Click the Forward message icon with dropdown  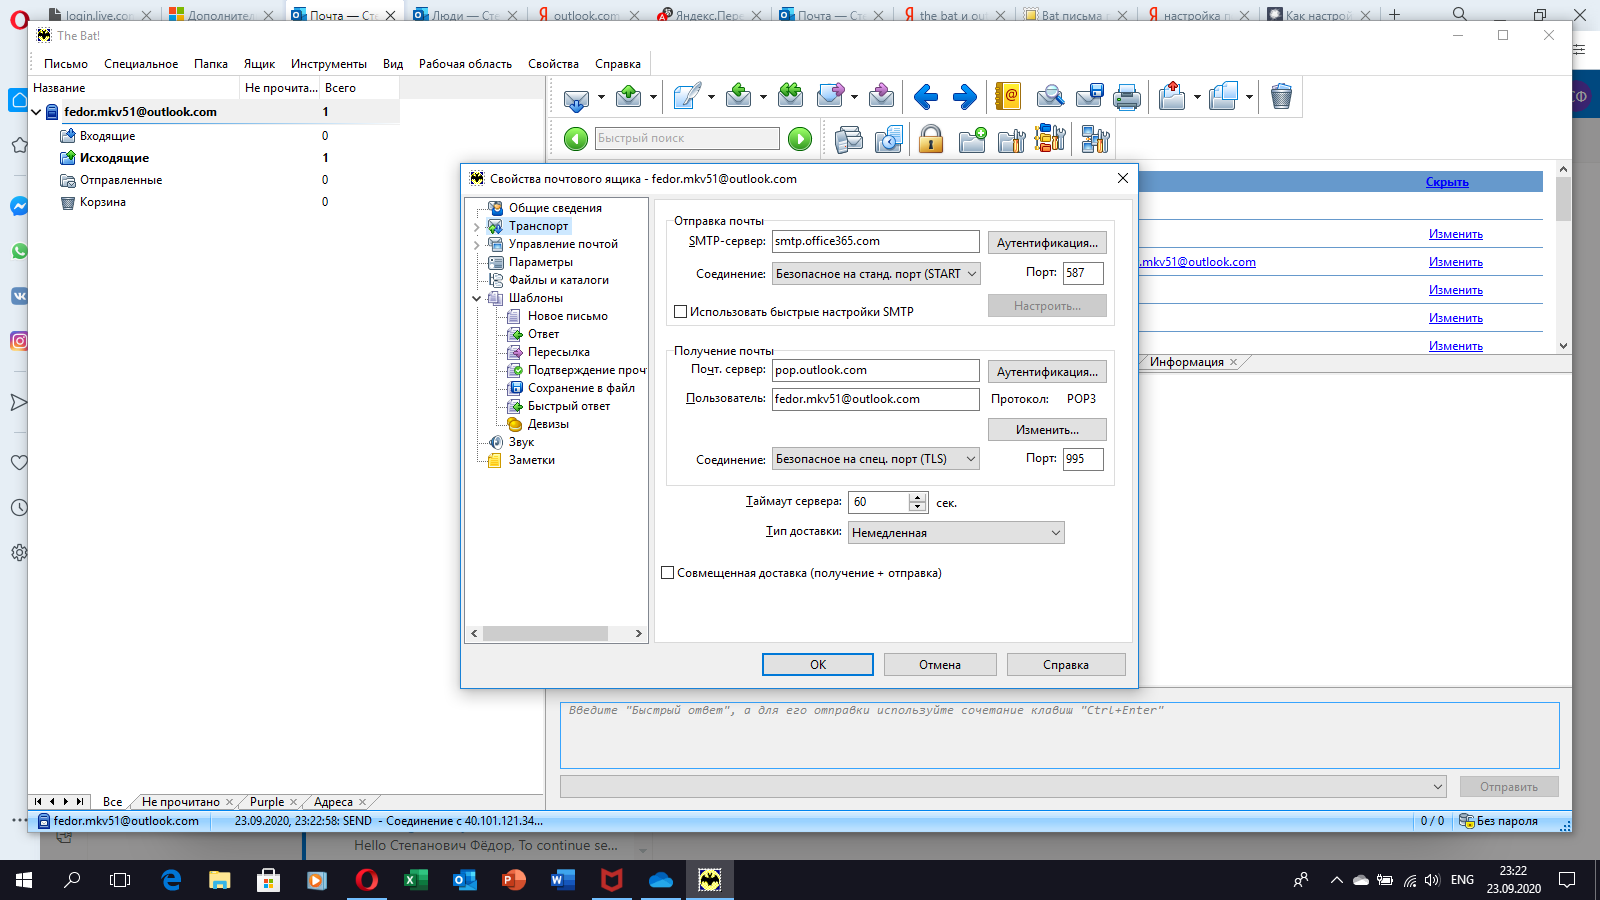(830, 97)
